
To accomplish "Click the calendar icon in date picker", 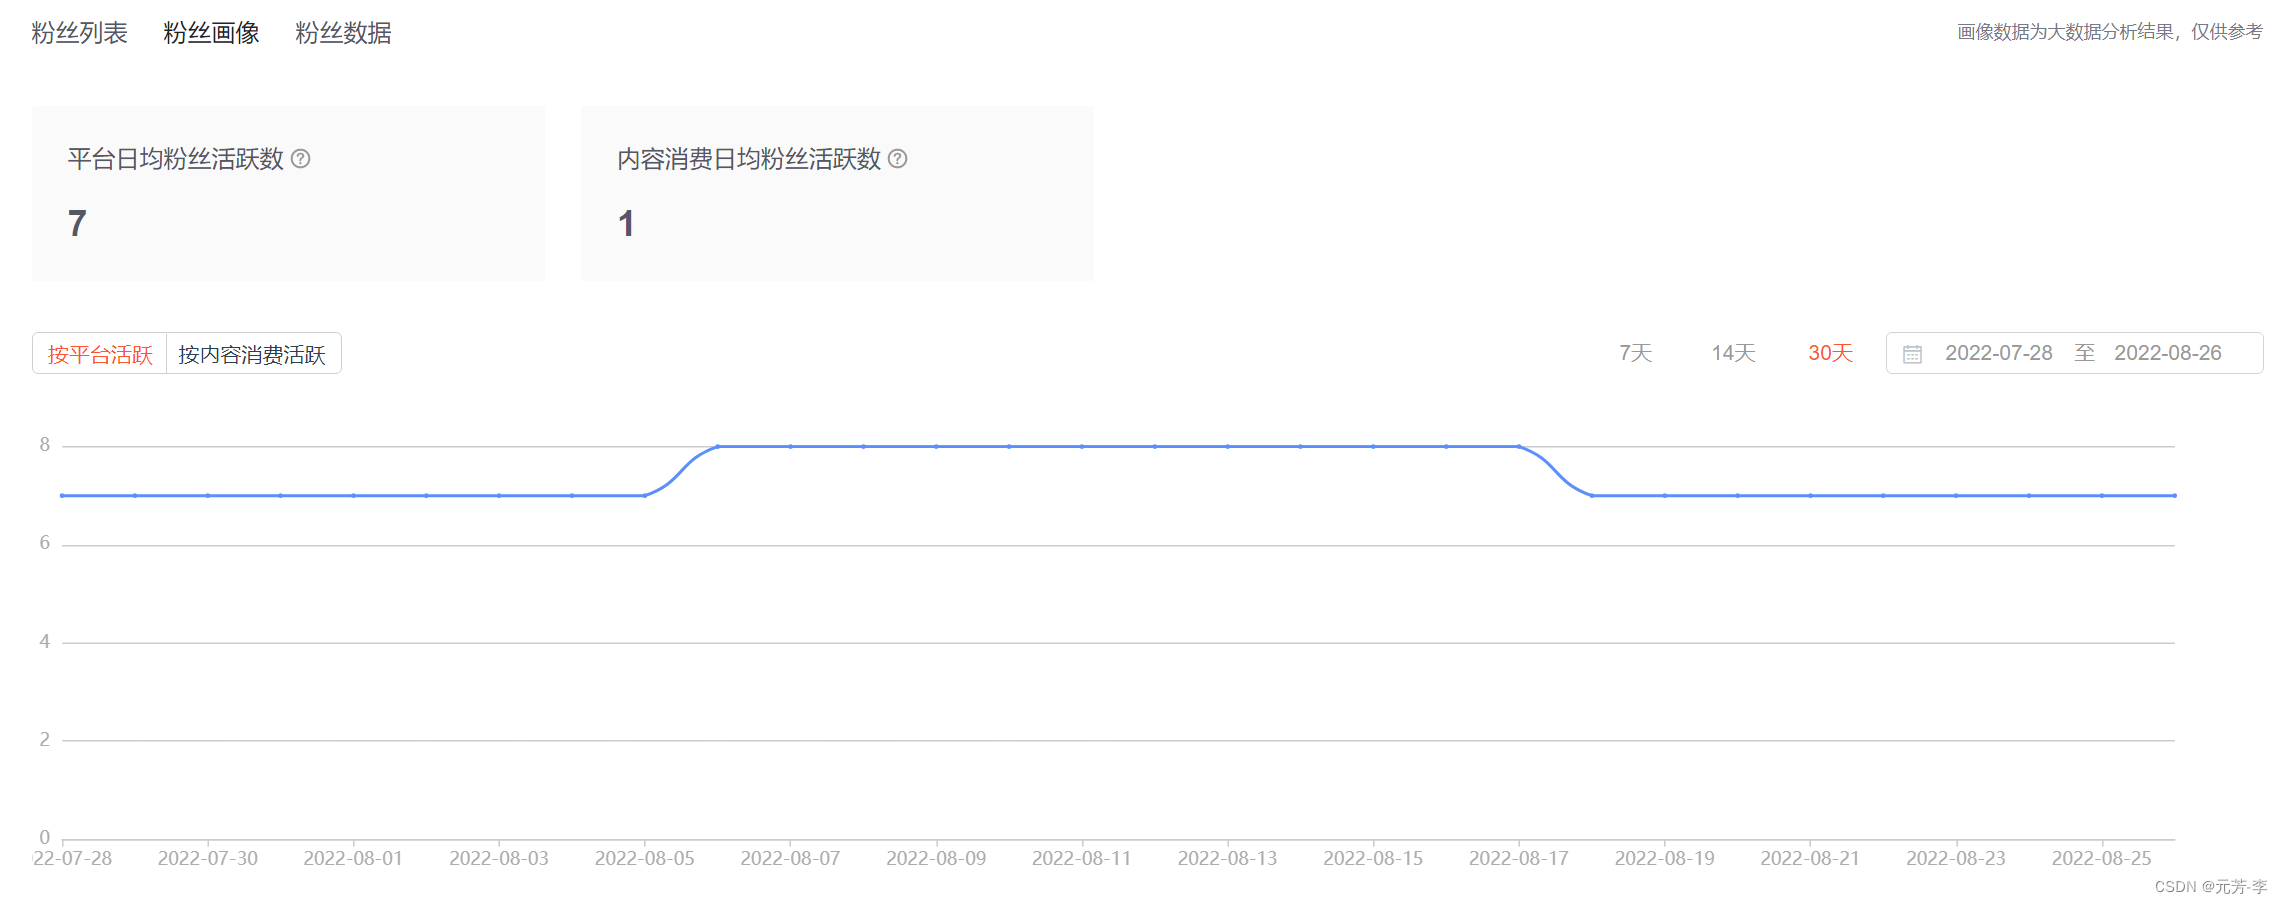I will click(1912, 354).
